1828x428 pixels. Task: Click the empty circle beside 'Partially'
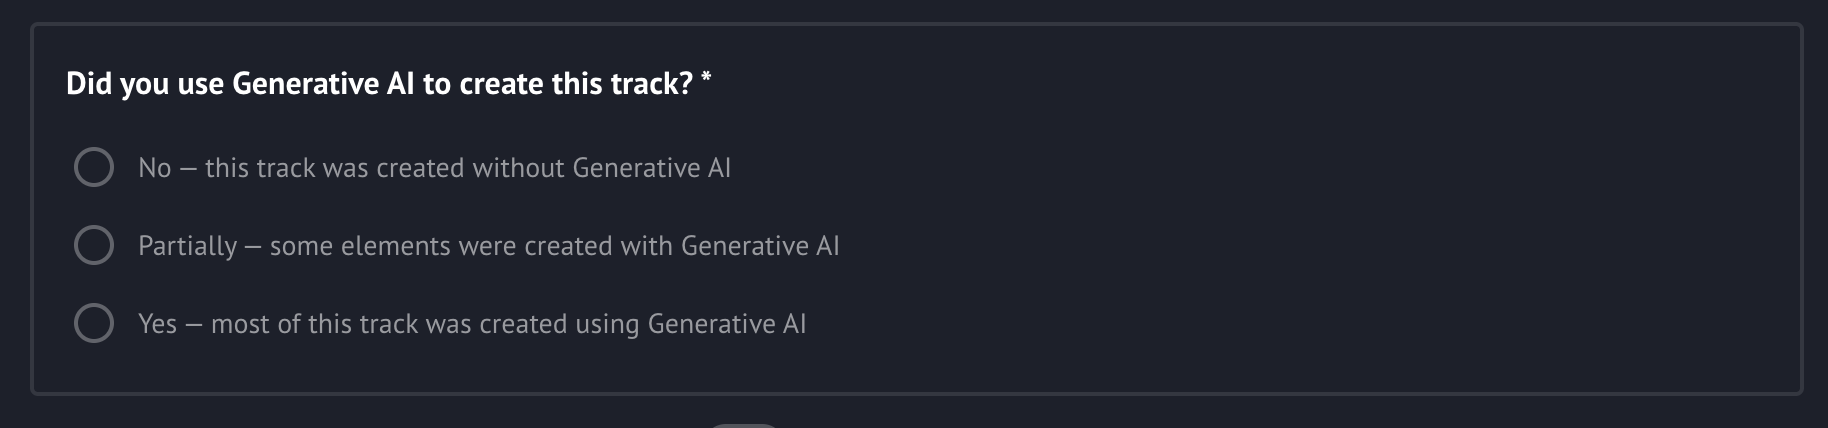pos(94,246)
